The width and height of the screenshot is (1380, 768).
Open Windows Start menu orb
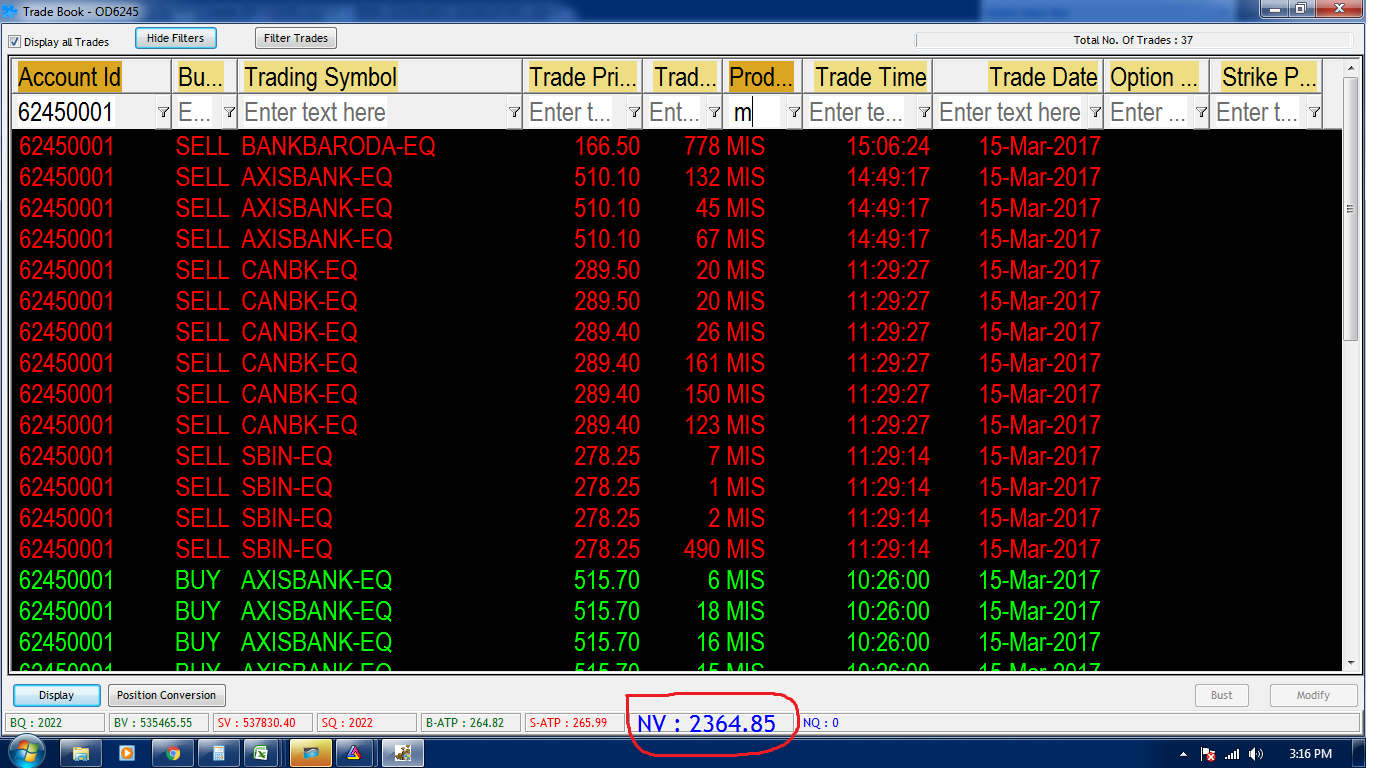pyautogui.click(x=26, y=753)
